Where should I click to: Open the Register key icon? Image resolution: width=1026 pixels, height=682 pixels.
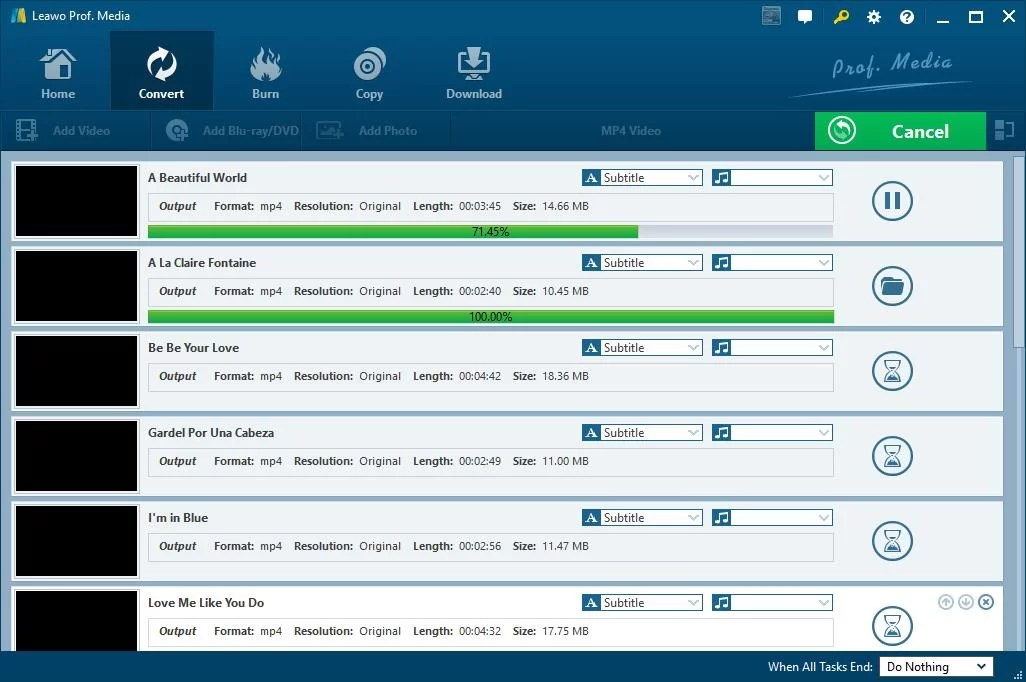tap(840, 16)
